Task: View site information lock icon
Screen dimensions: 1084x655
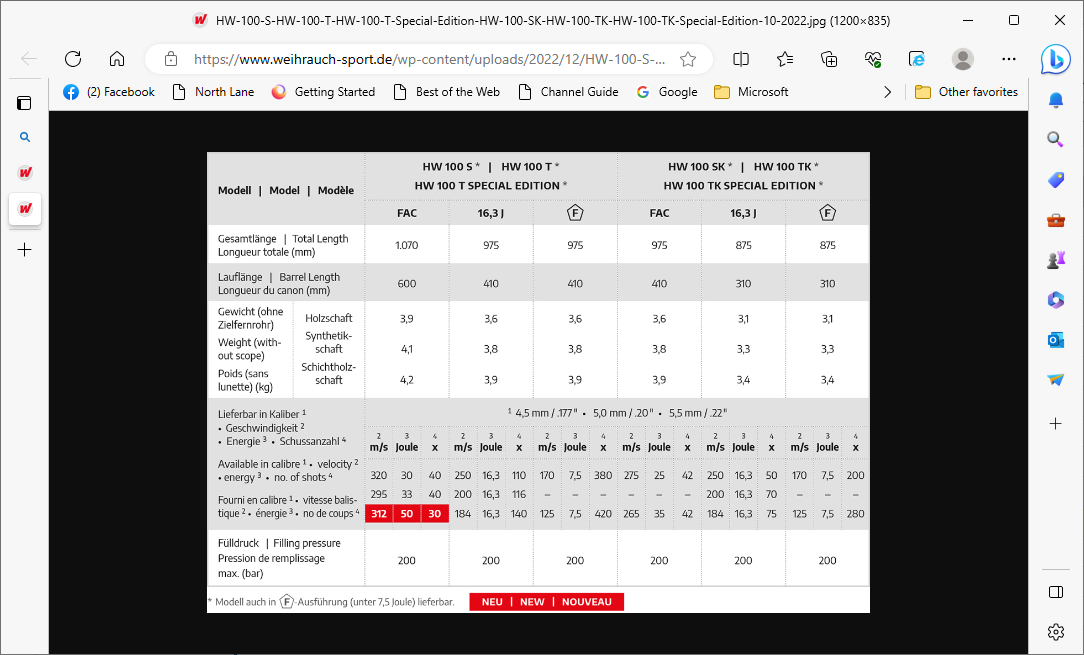Action: coord(171,59)
